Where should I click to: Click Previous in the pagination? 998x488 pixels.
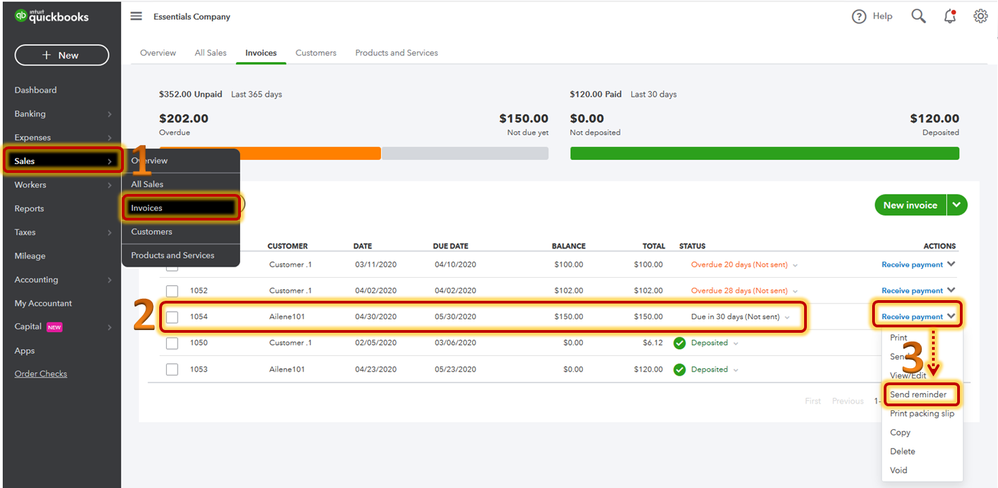[847, 401]
